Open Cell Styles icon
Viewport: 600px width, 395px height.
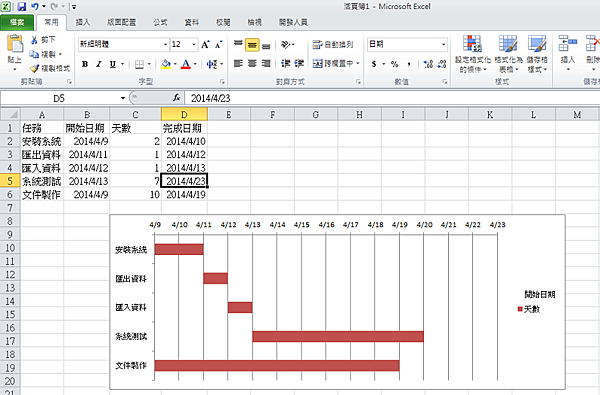(537, 44)
